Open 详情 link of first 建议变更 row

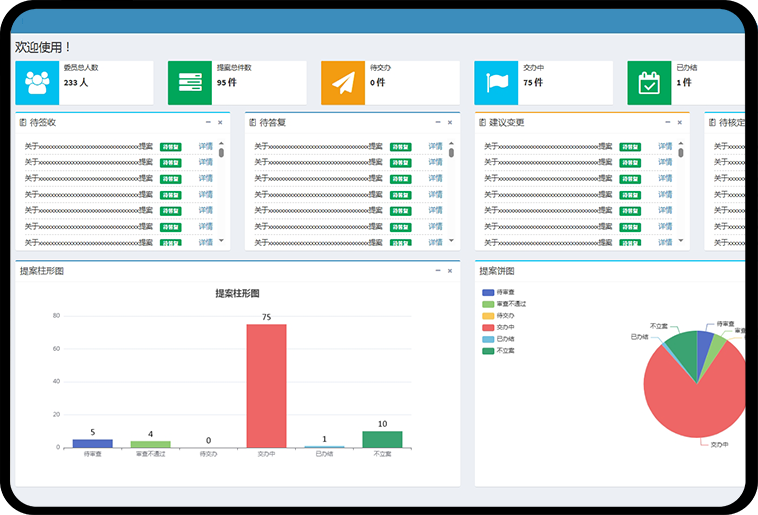click(665, 147)
